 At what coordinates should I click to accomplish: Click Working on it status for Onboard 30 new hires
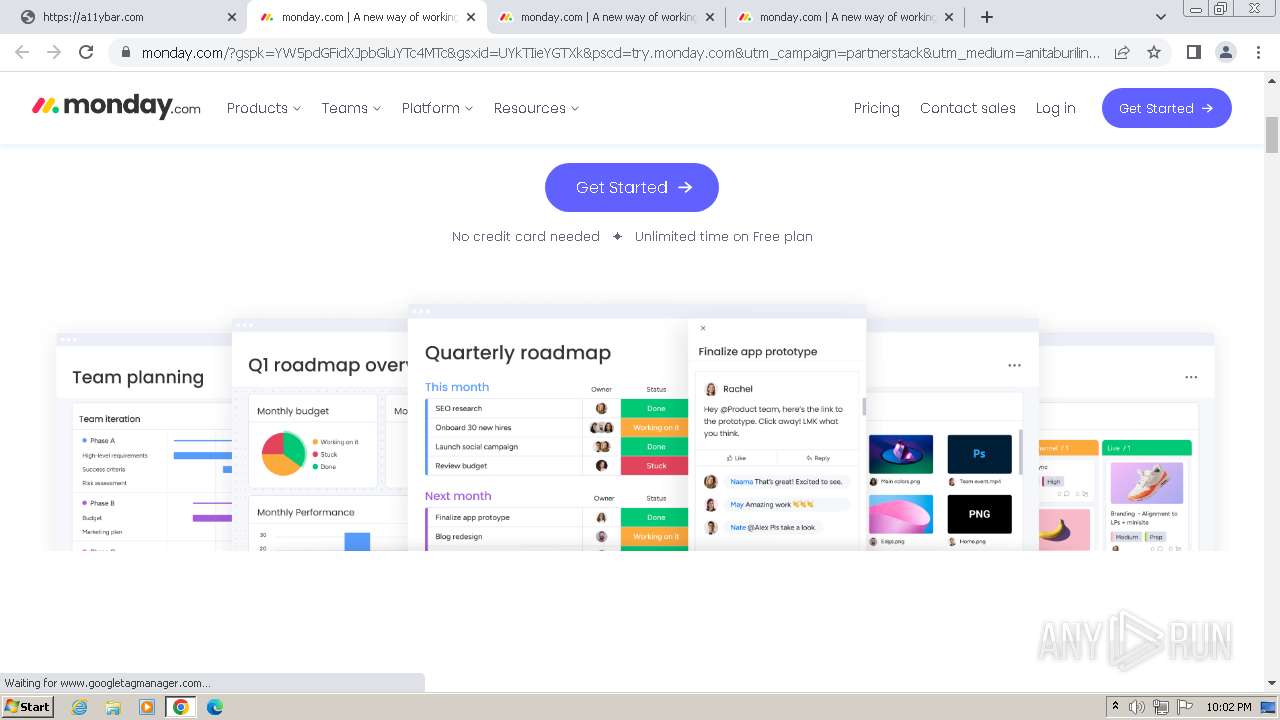655,427
